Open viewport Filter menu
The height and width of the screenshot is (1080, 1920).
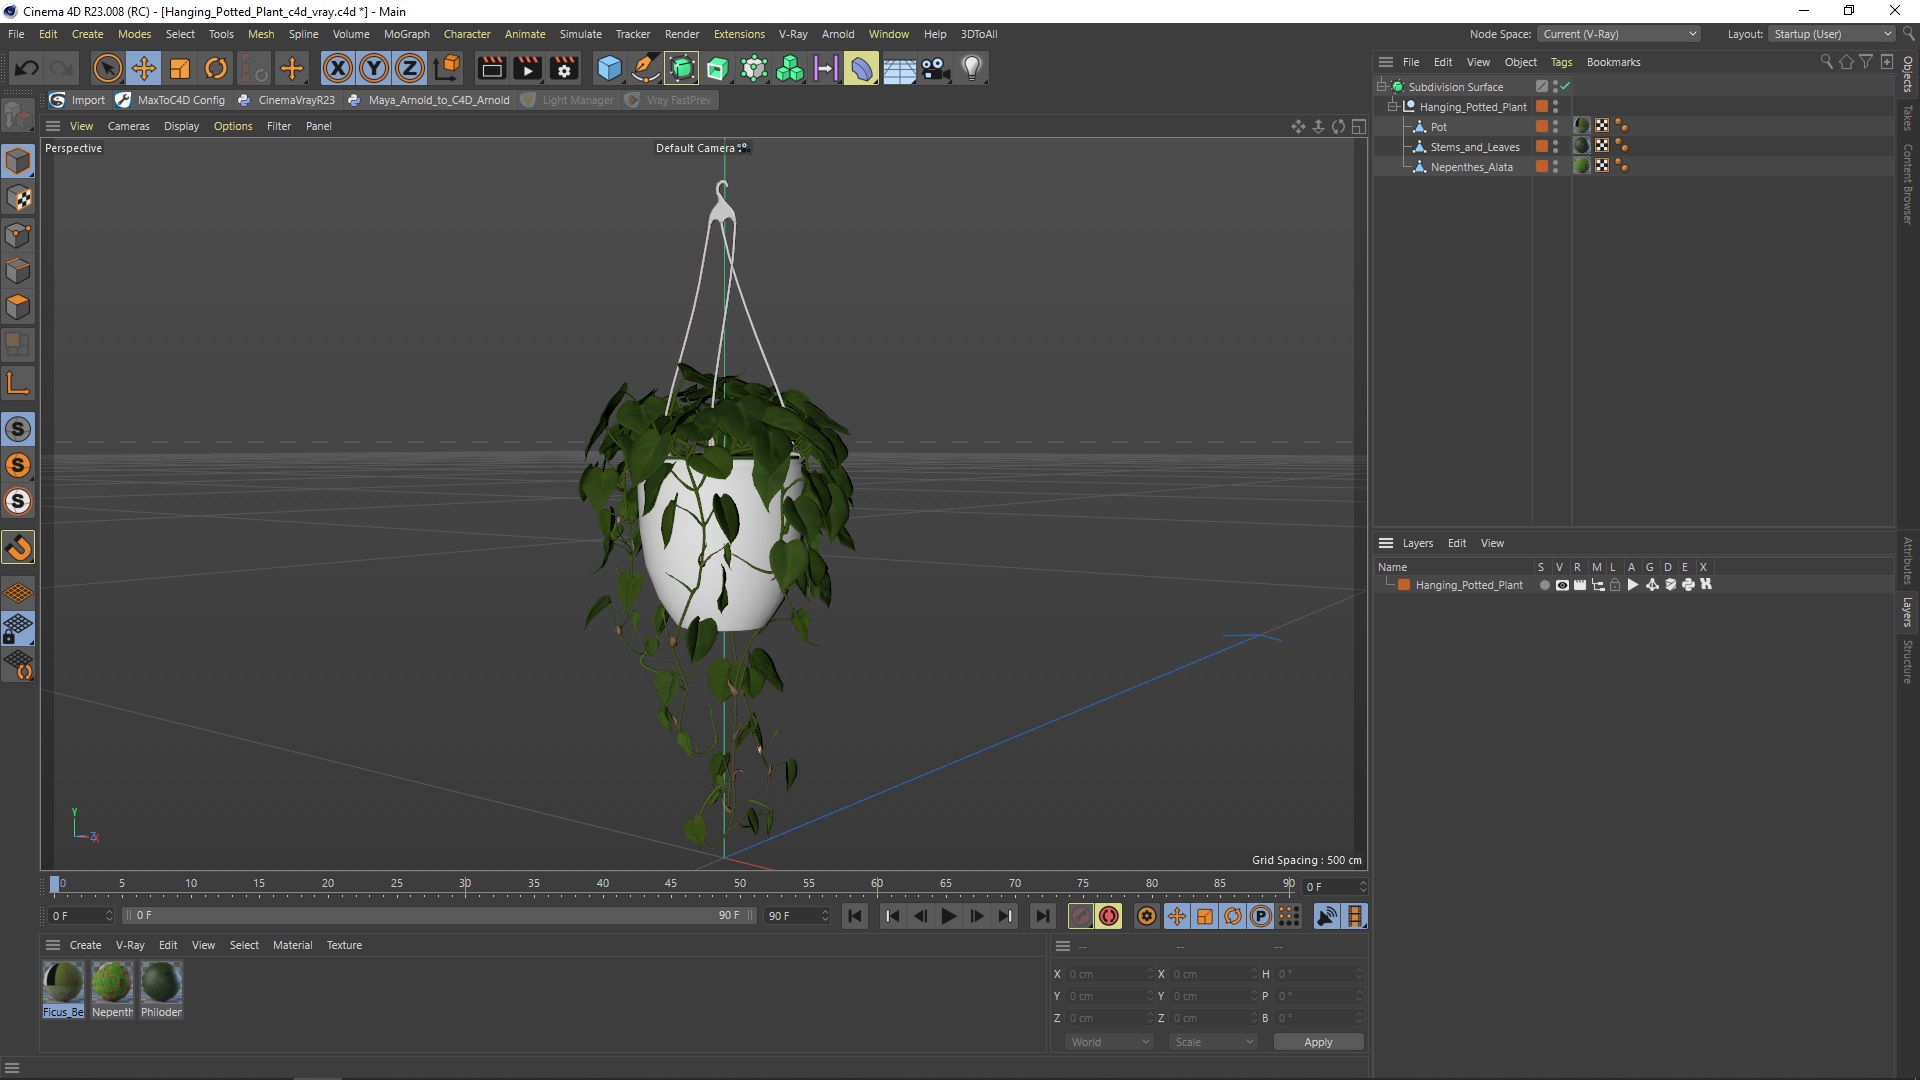pos(279,126)
